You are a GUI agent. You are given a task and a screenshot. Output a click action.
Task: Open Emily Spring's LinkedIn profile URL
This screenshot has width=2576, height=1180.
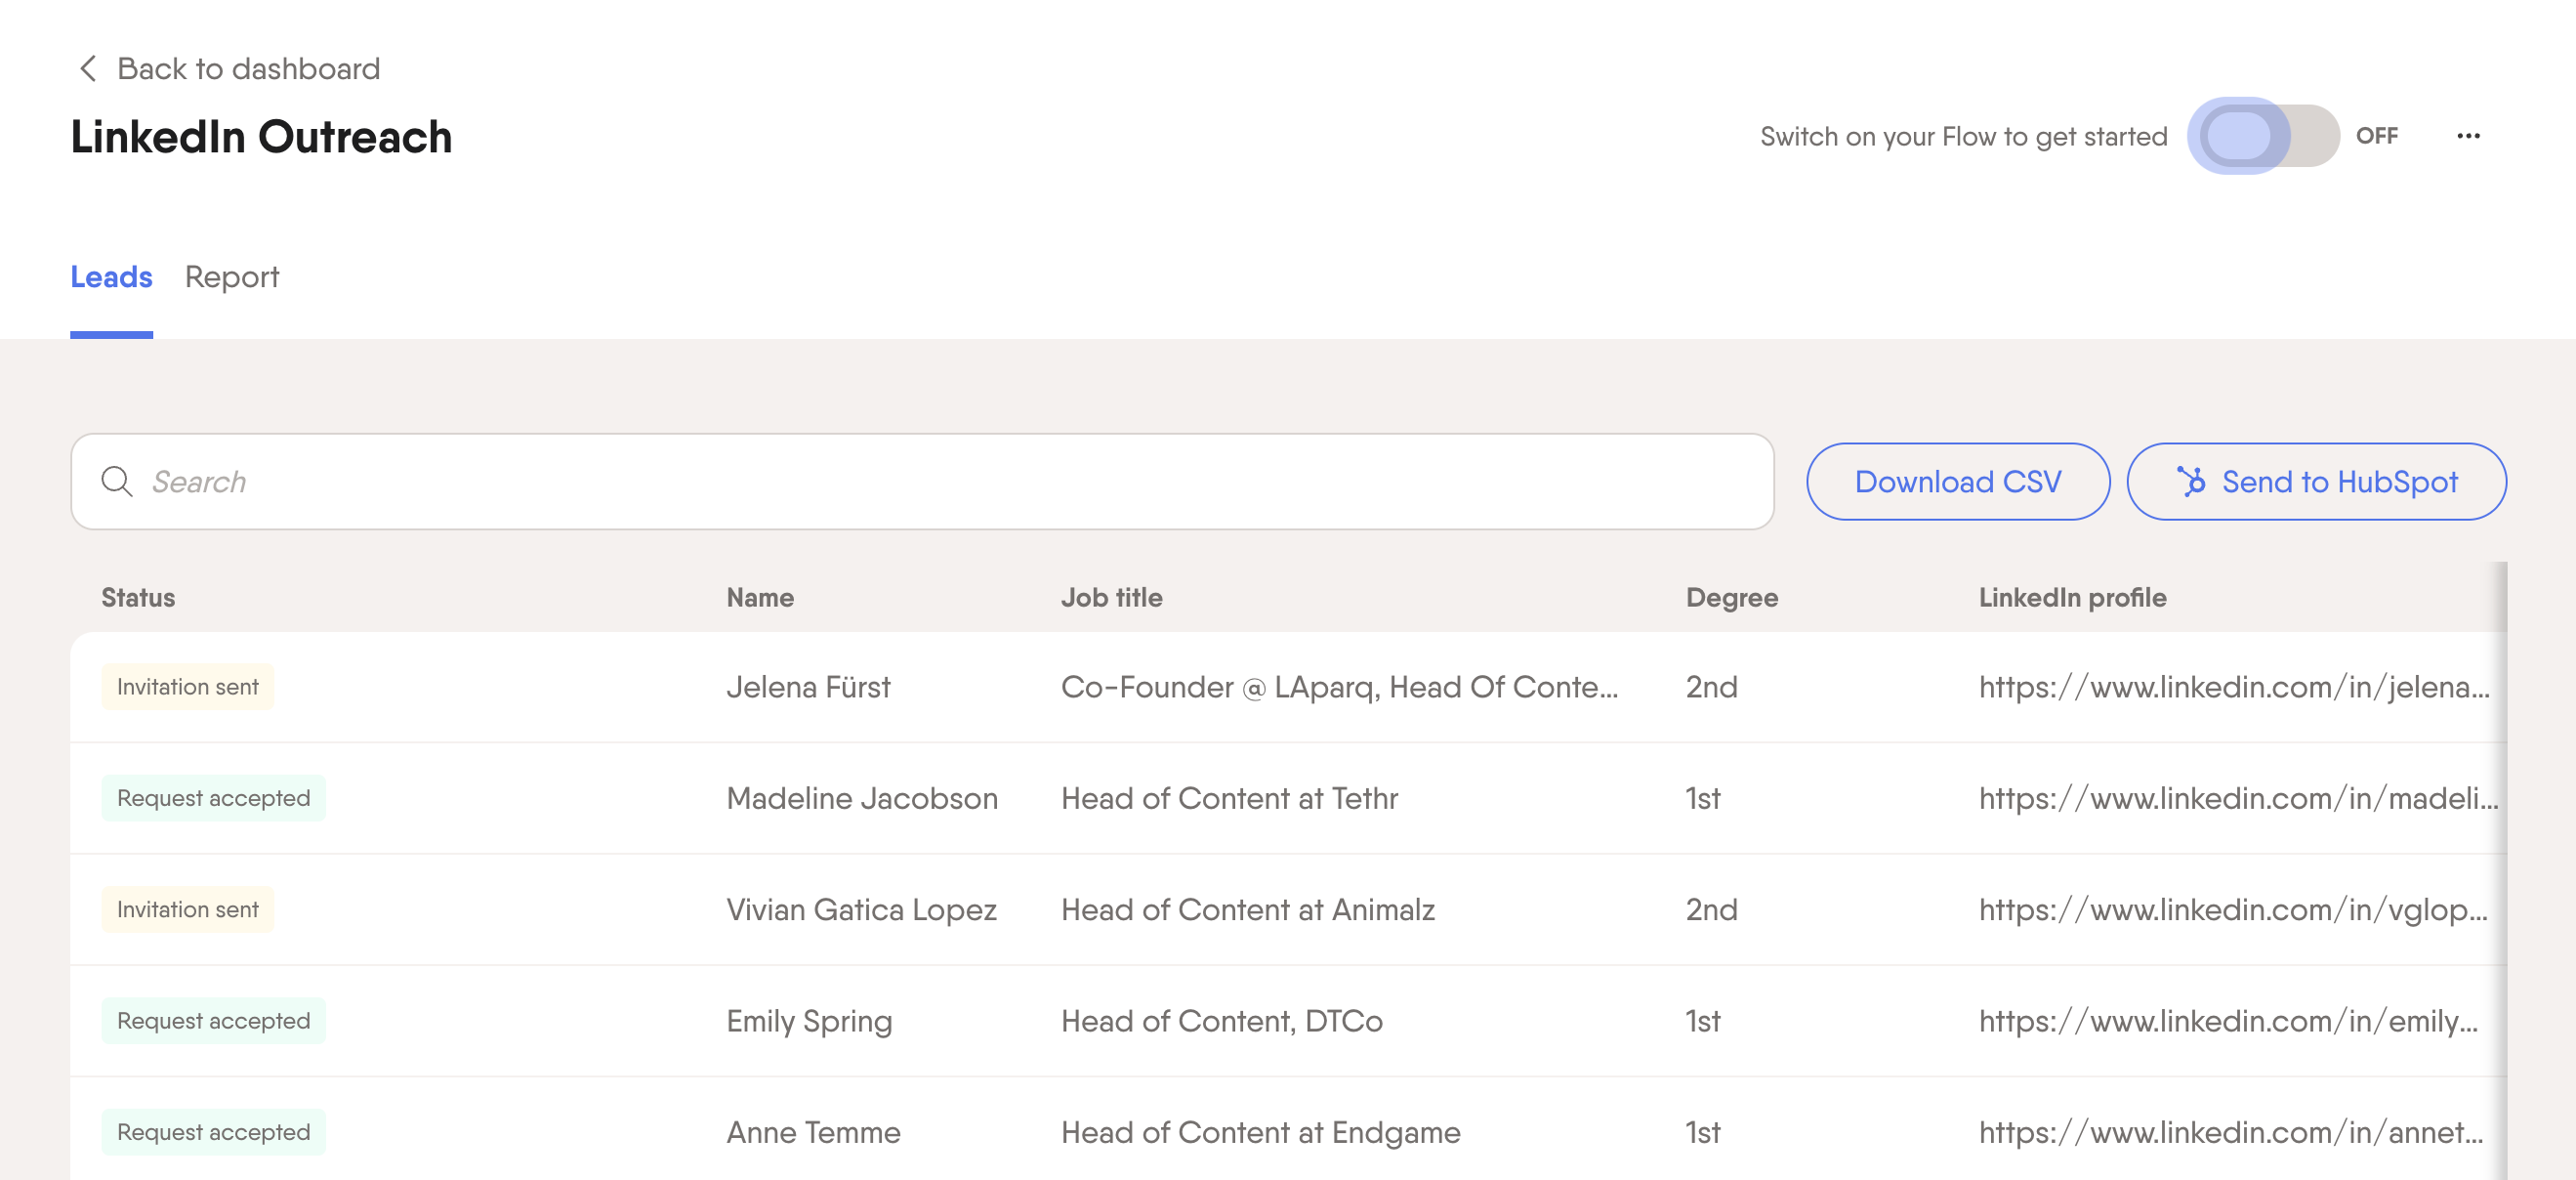(x=2228, y=1021)
